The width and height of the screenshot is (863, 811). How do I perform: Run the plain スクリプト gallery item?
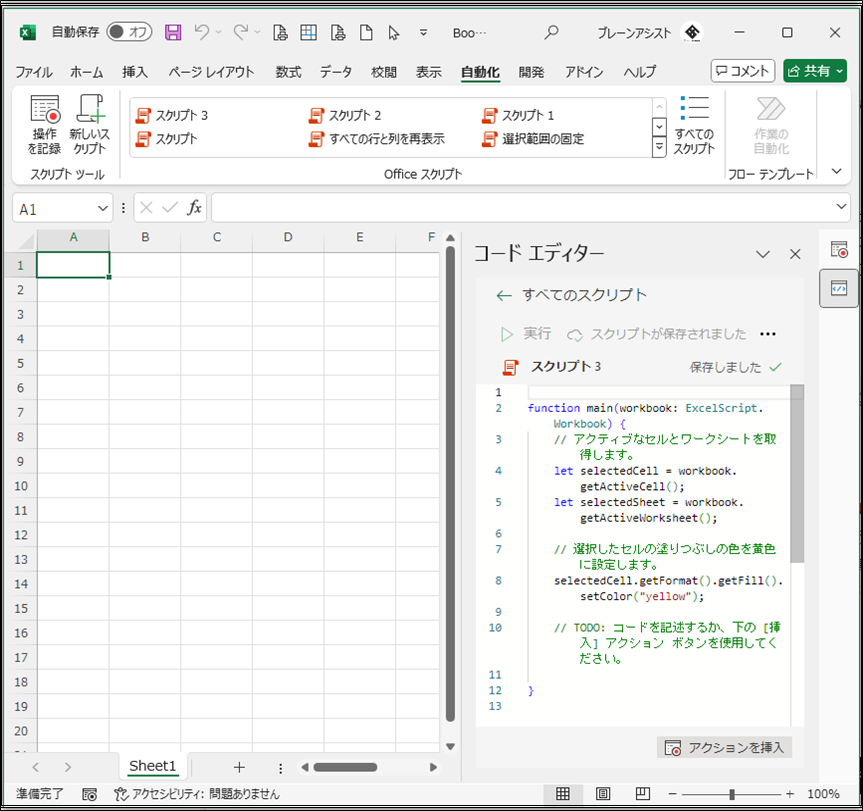point(166,139)
